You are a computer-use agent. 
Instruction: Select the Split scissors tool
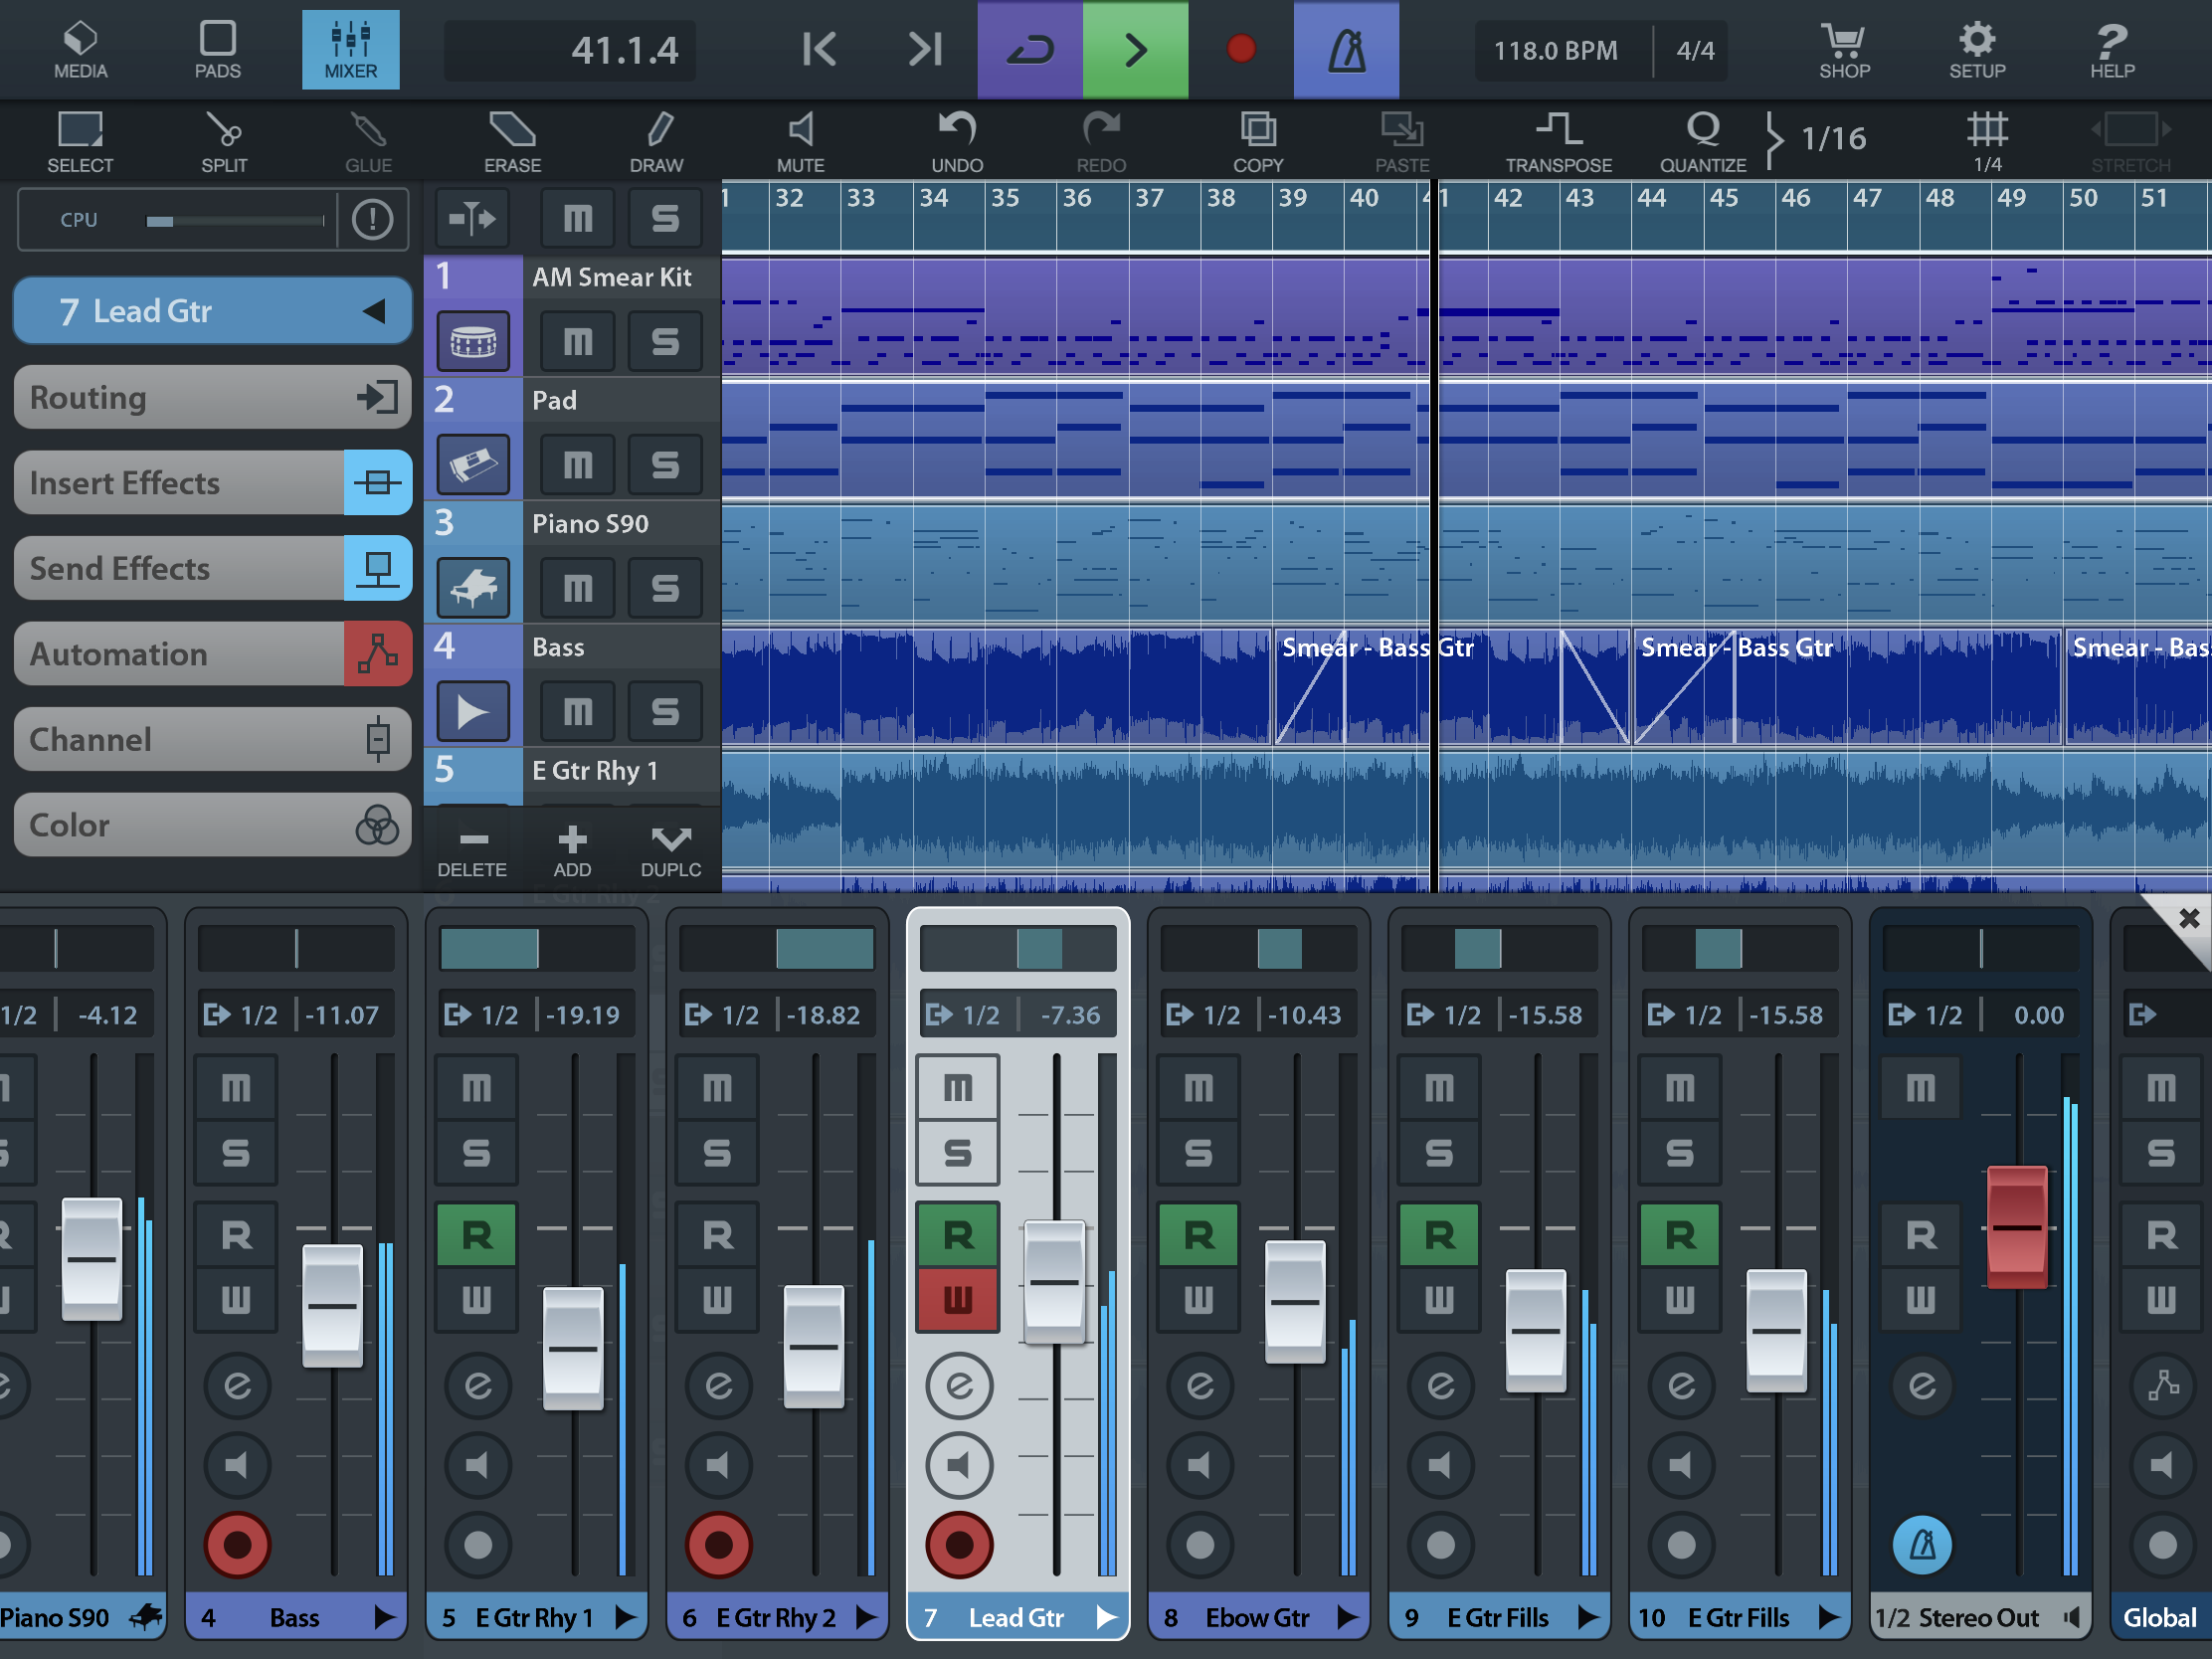pyautogui.click(x=223, y=141)
